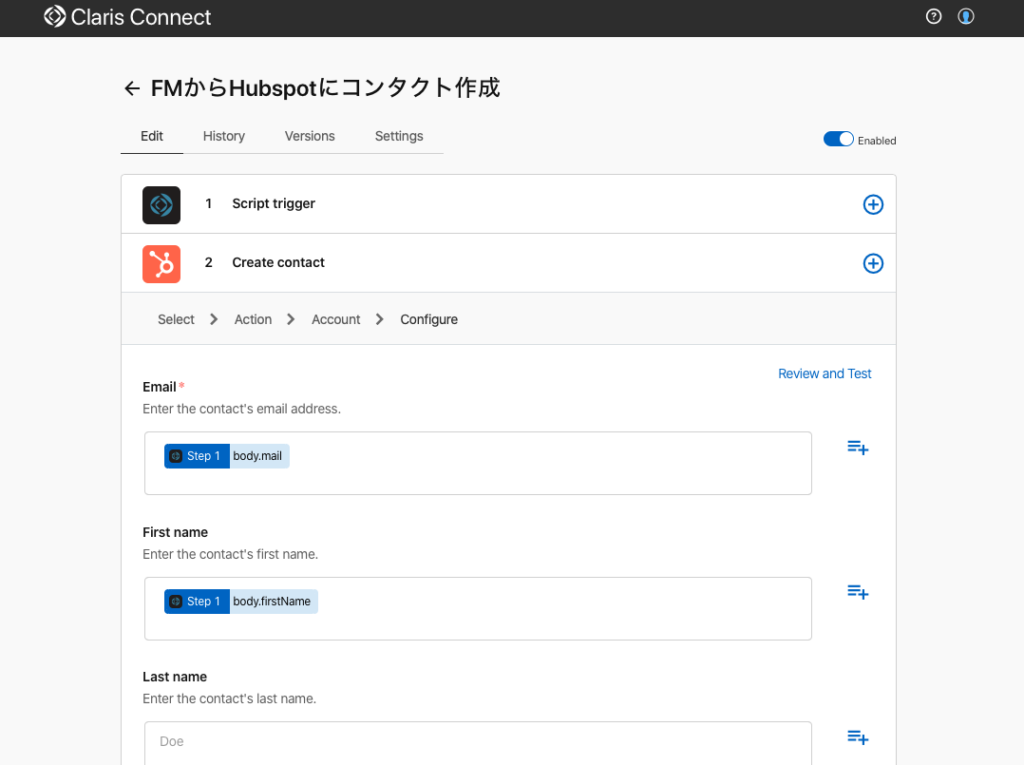The height and width of the screenshot is (765, 1024).
Task: Click the Review and Test link
Action: pyautogui.click(x=825, y=374)
